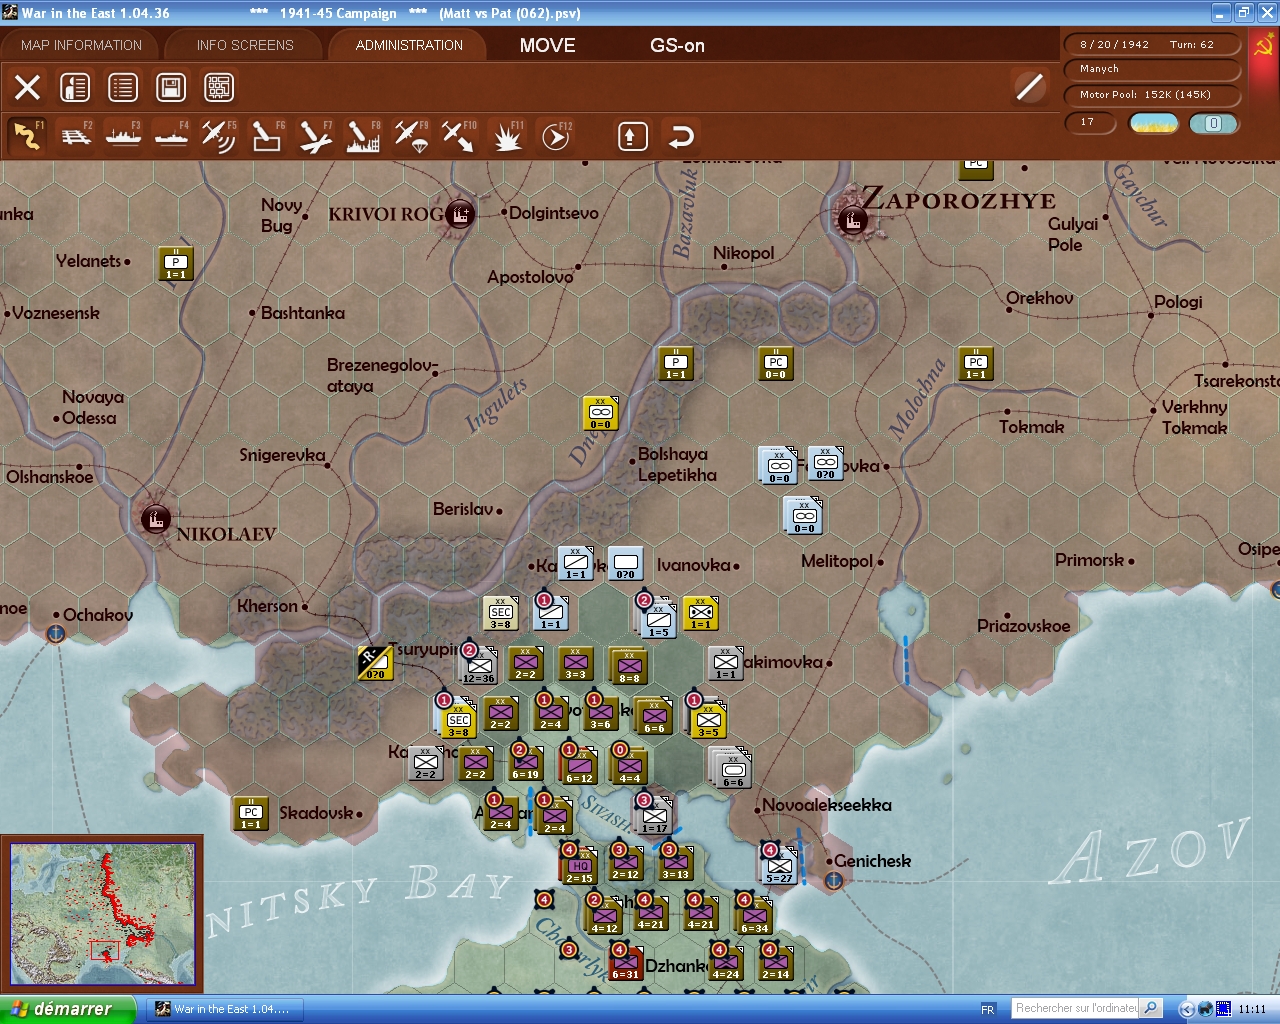Click the Krivoi Rog city icon
1280x1024 pixels.
460,213
